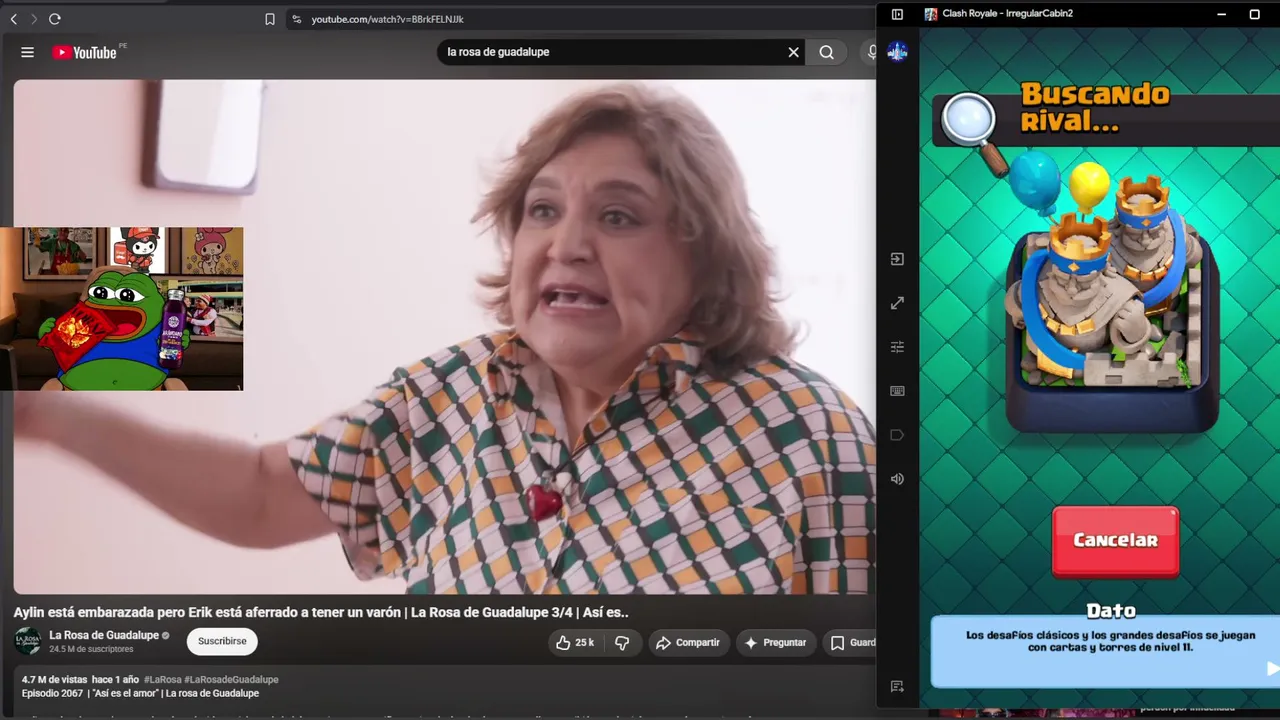This screenshot has height=720, width=1280.
Task: Click the '24.5 M de suscriptores' text
Action: pos(91,649)
